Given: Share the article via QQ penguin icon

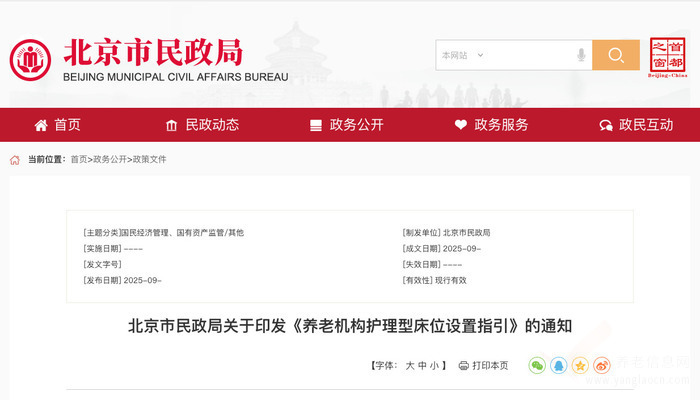Looking at the screenshot, I should (559, 366).
